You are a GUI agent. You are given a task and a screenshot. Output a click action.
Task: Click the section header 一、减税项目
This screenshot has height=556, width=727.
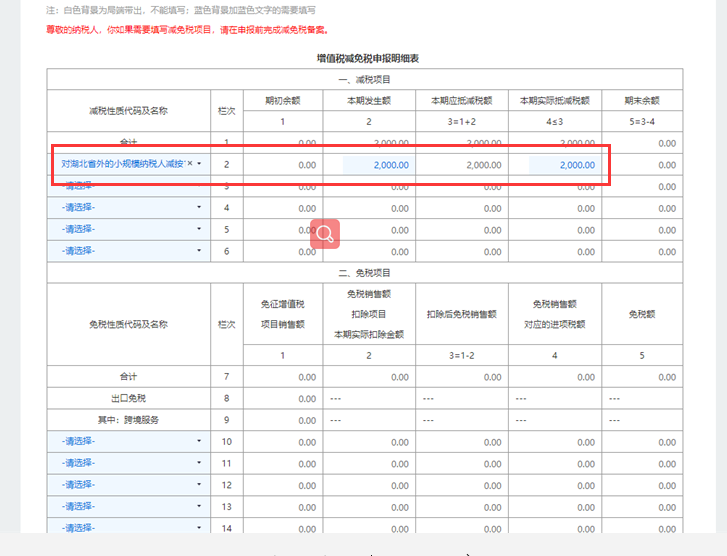[364, 80]
